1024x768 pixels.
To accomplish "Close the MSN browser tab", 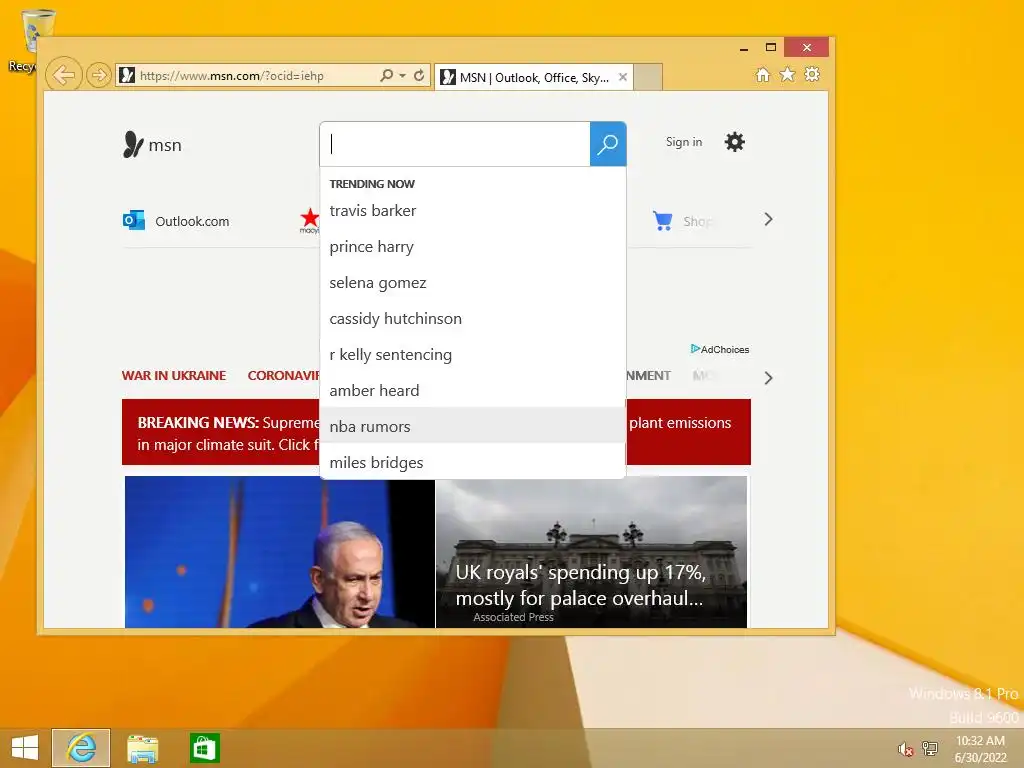I will pyautogui.click(x=623, y=77).
